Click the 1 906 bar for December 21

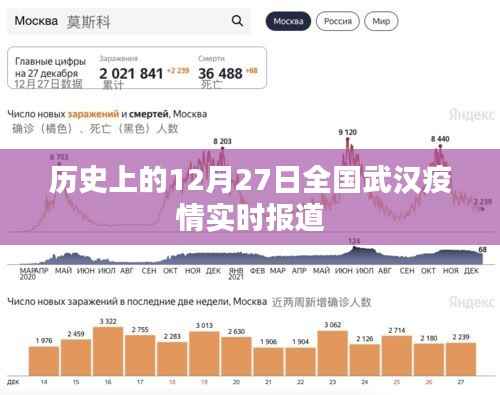click(268, 362)
